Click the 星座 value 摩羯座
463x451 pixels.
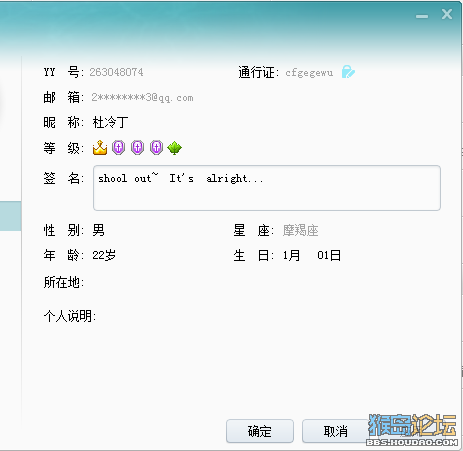coord(301,231)
